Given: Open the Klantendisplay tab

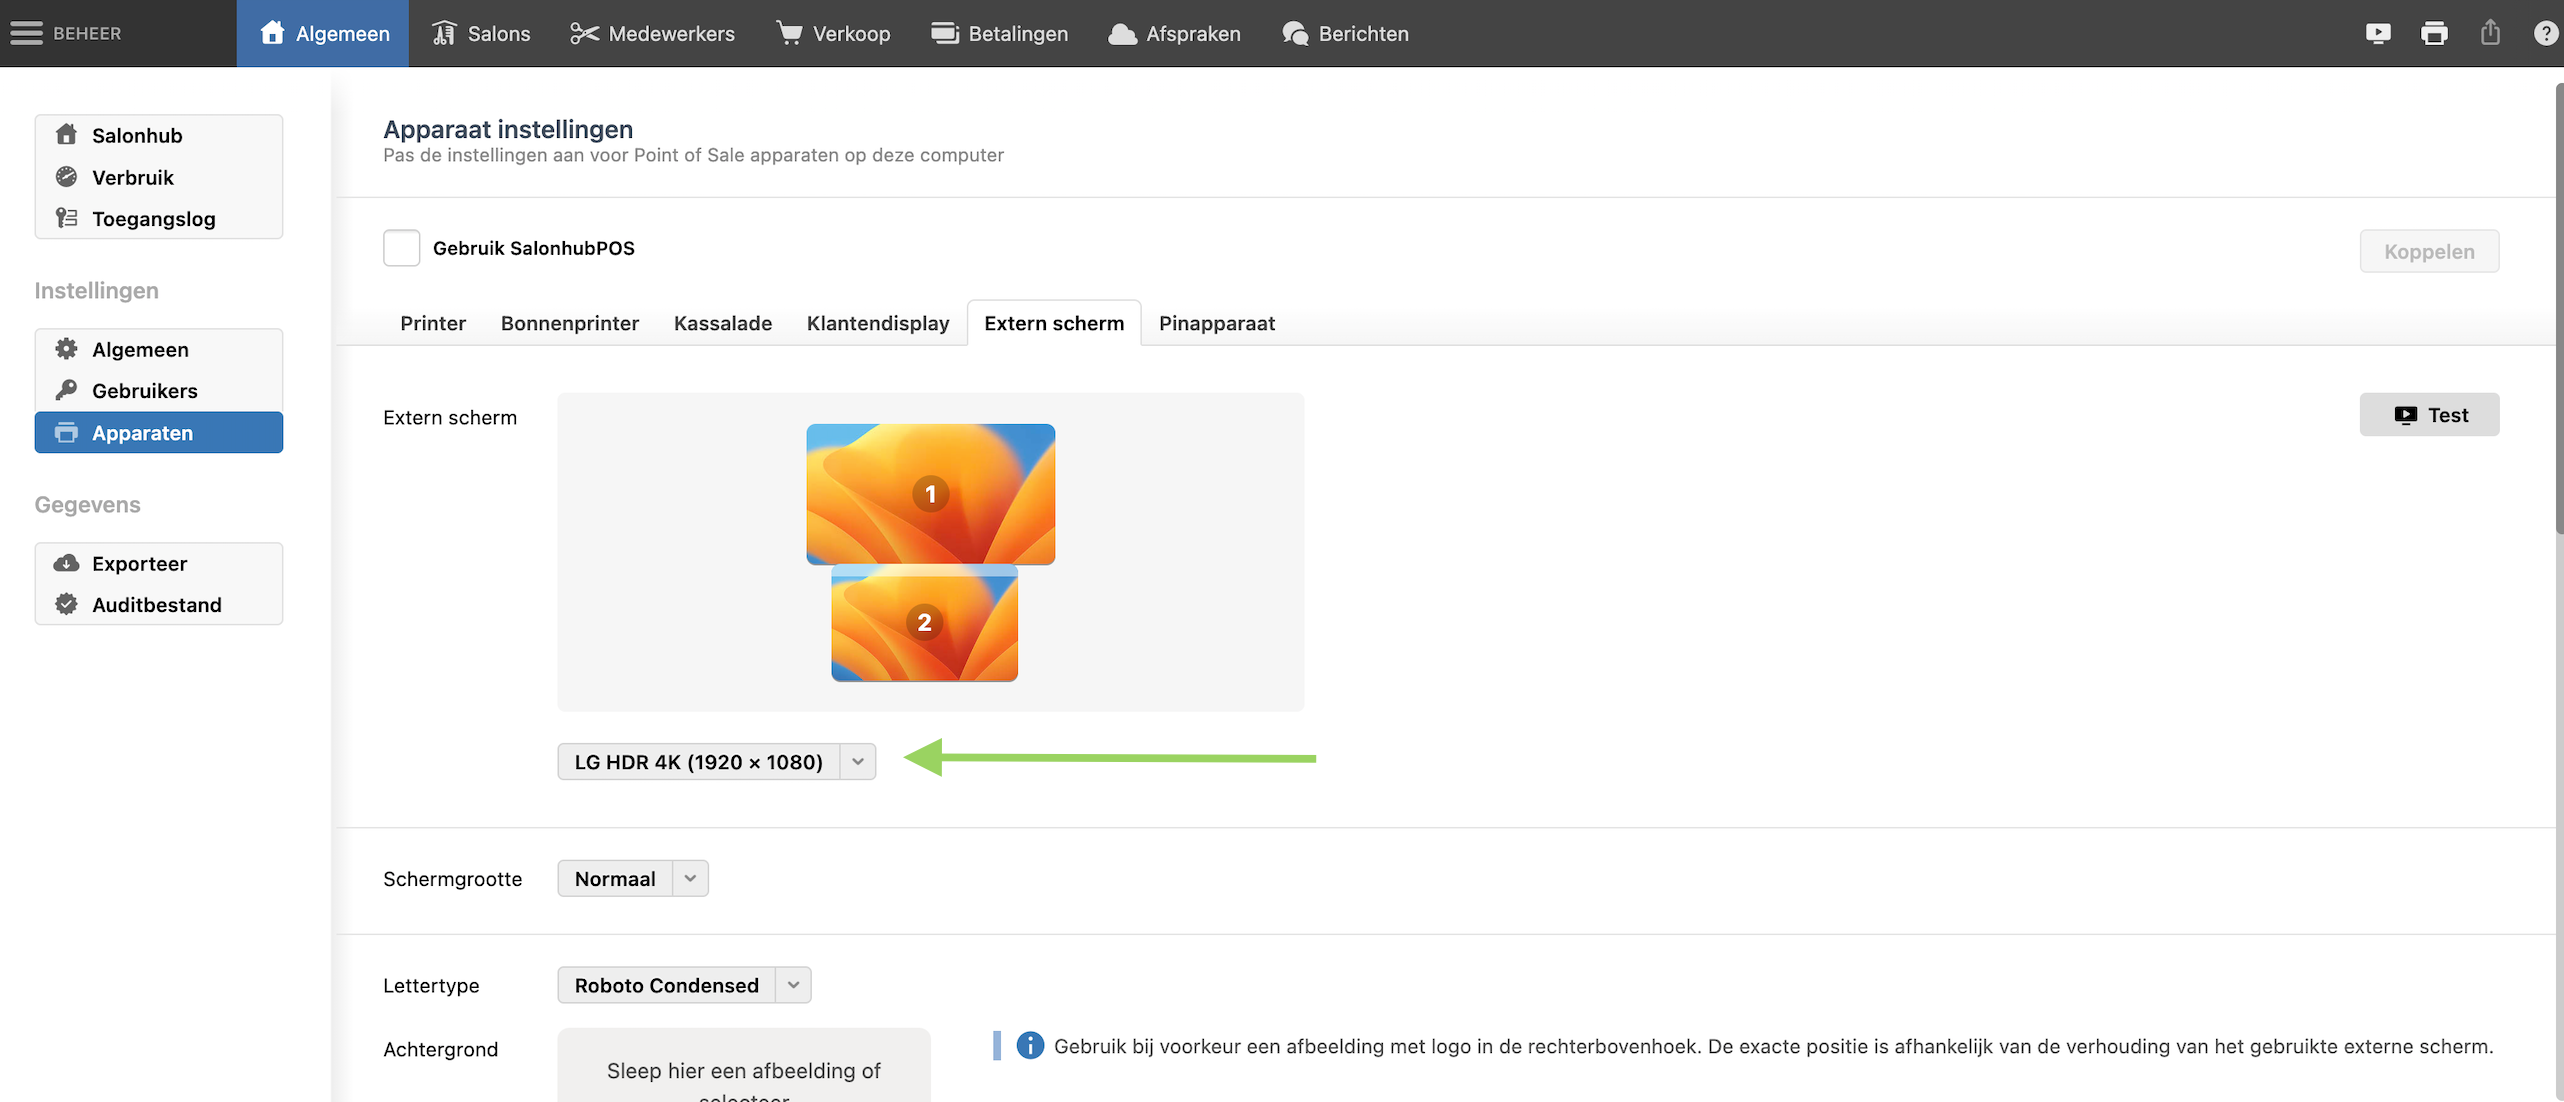Looking at the screenshot, I should pos(877,323).
